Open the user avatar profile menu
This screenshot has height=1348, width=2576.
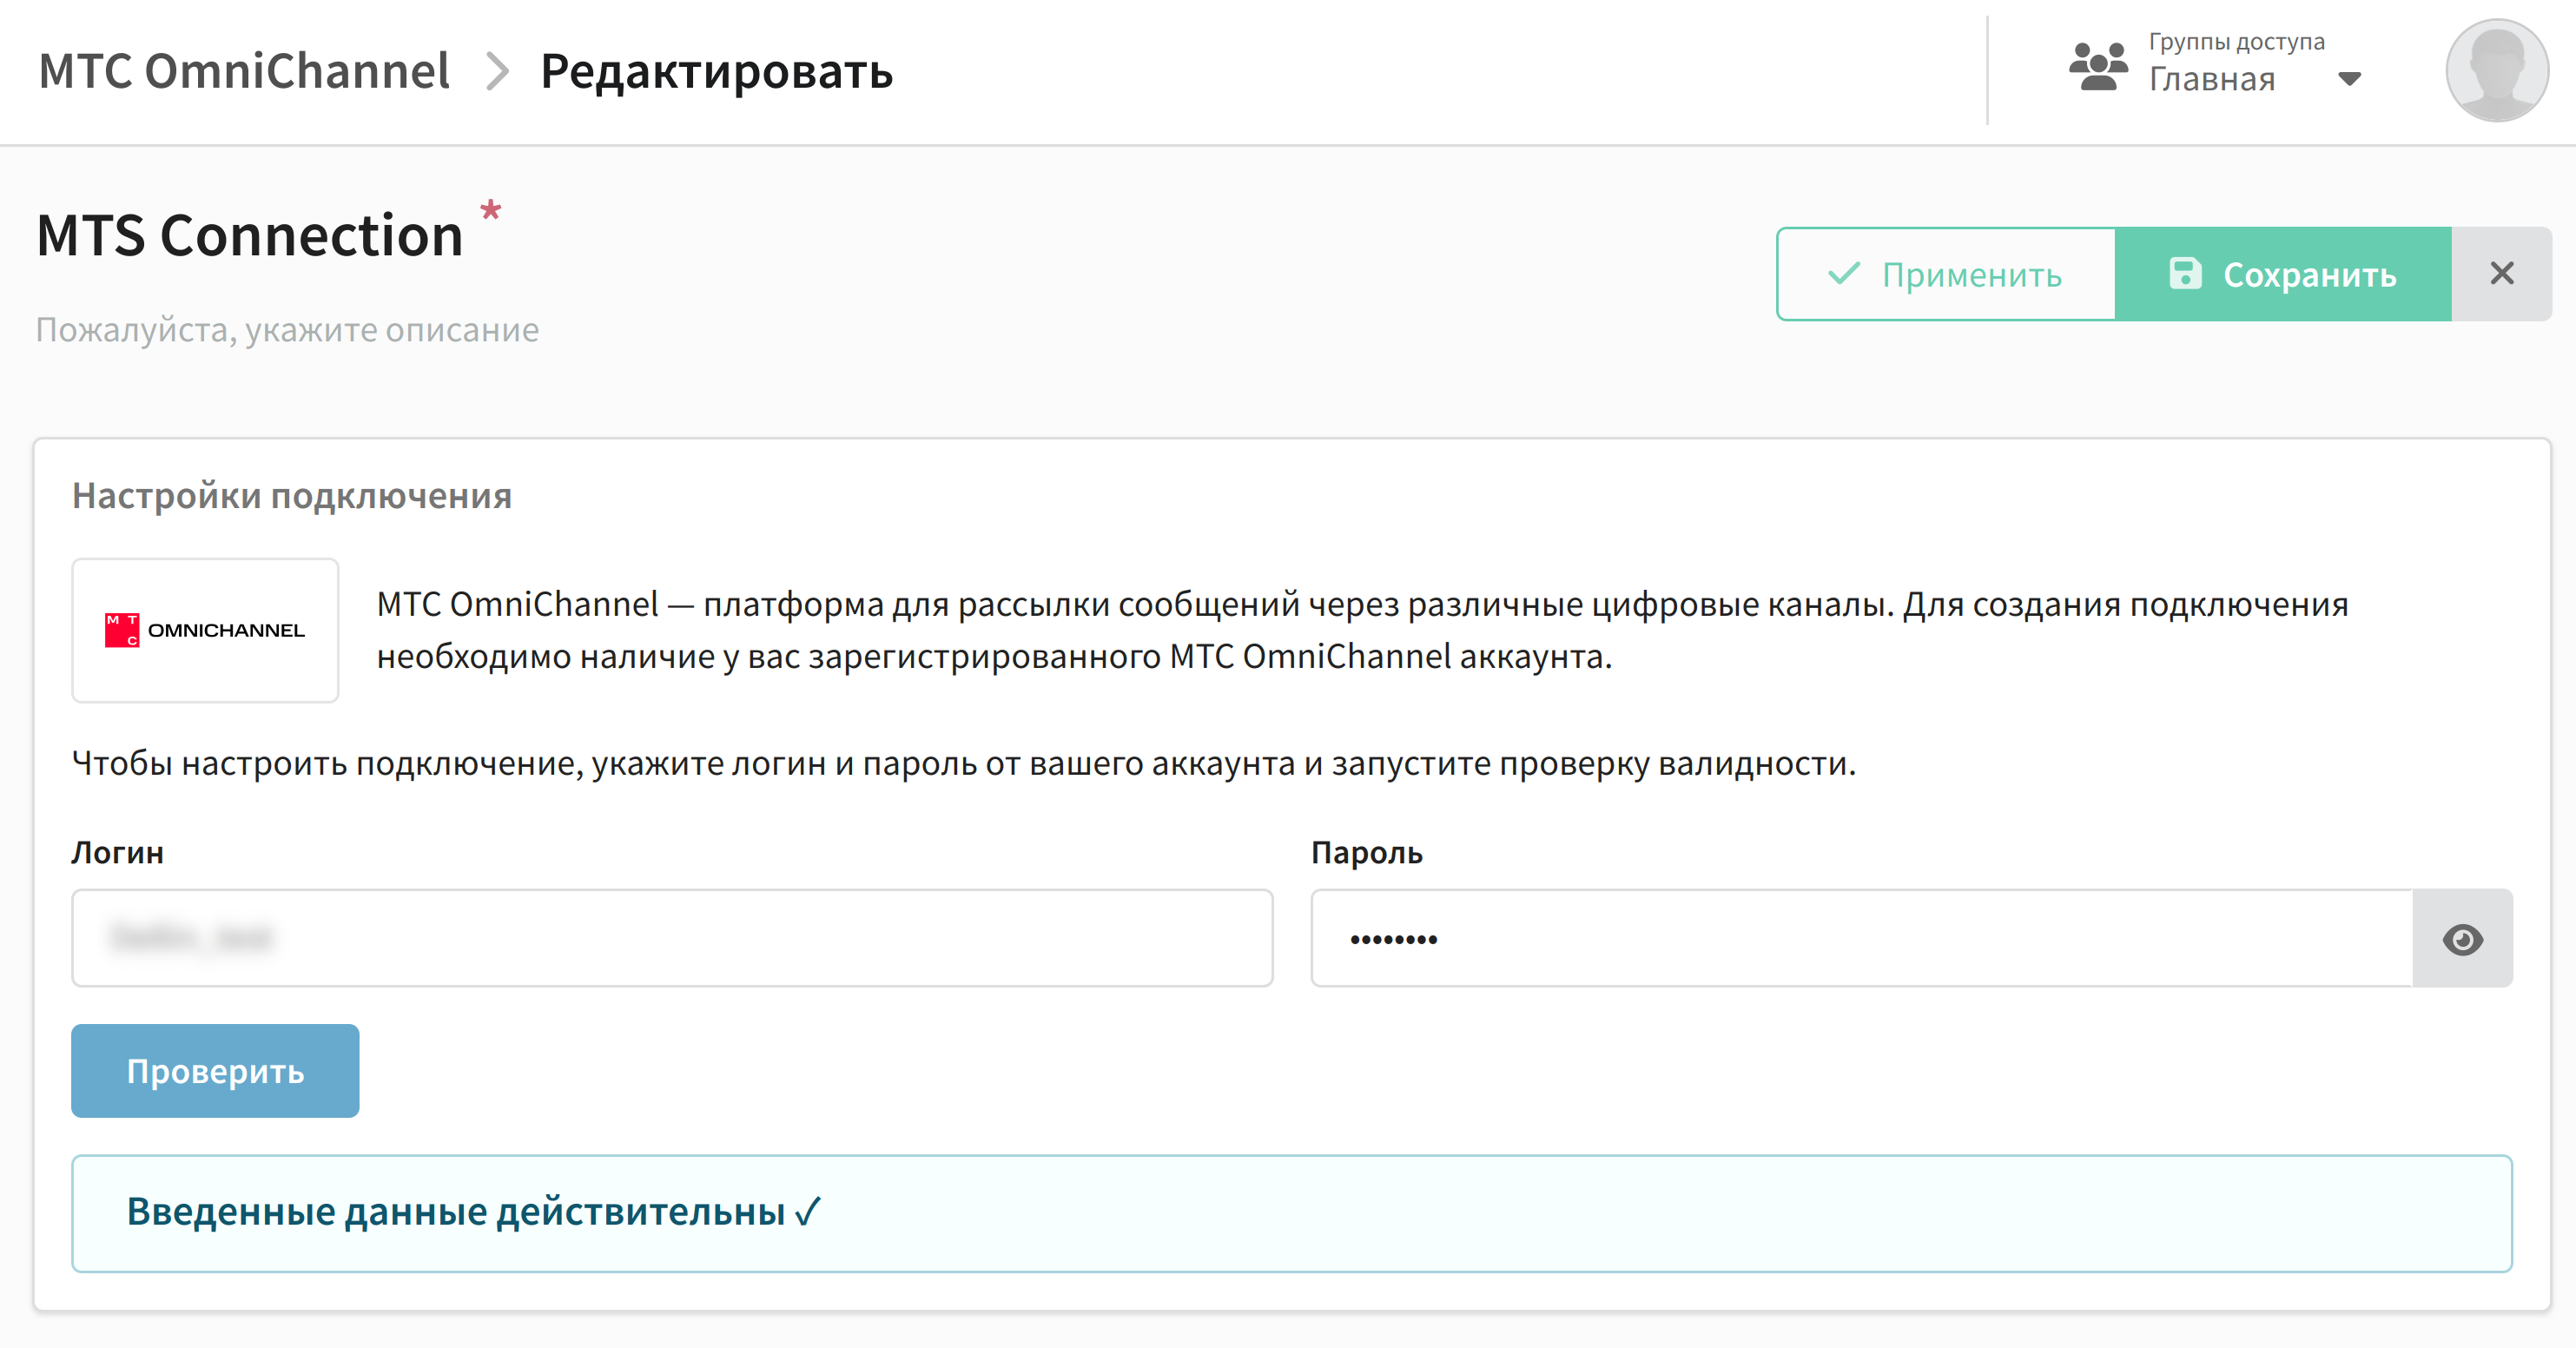[x=2496, y=70]
